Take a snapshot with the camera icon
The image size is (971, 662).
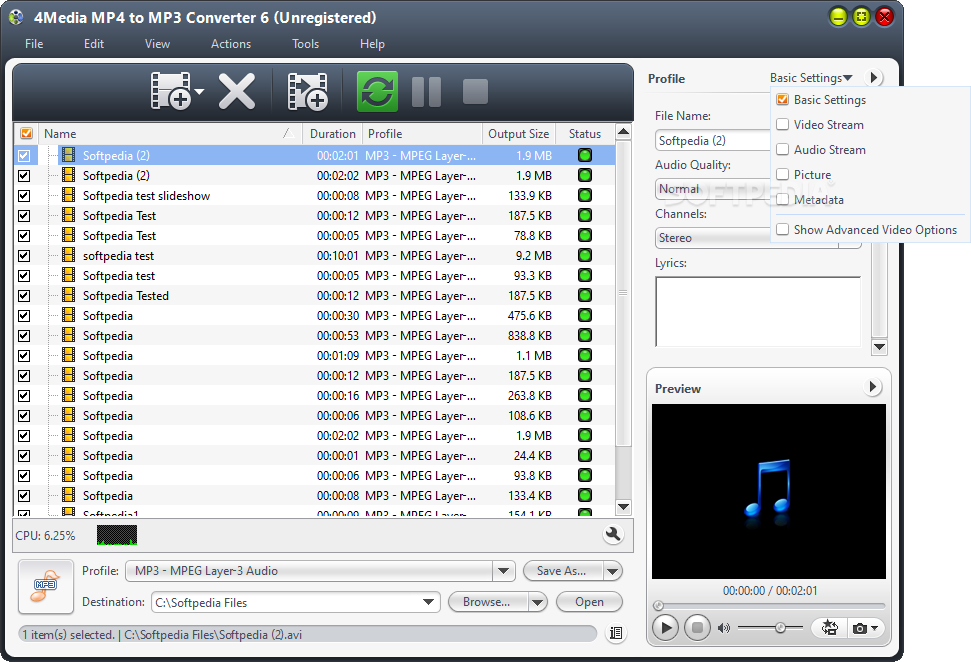pyautogui.click(x=860, y=629)
